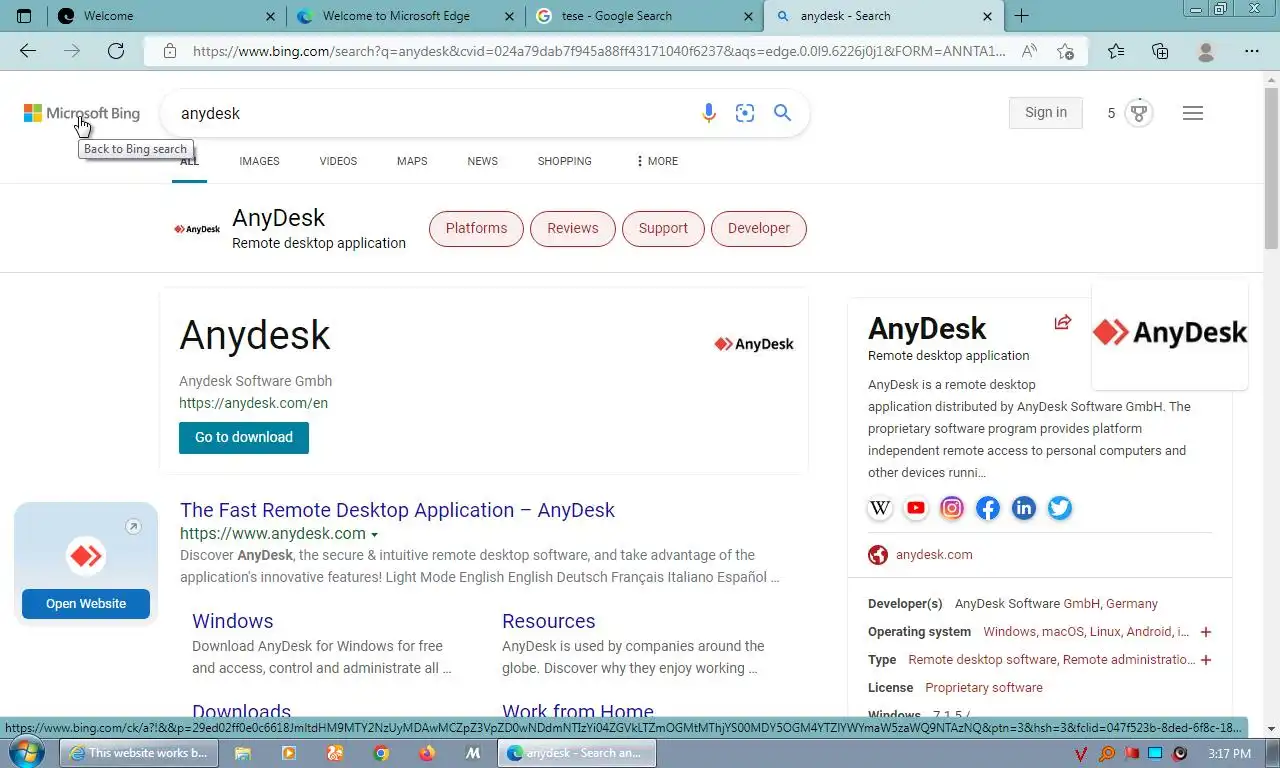Open the taskbar window 'This website works b...'
The height and width of the screenshot is (768, 1280).
click(x=141, y=753)
